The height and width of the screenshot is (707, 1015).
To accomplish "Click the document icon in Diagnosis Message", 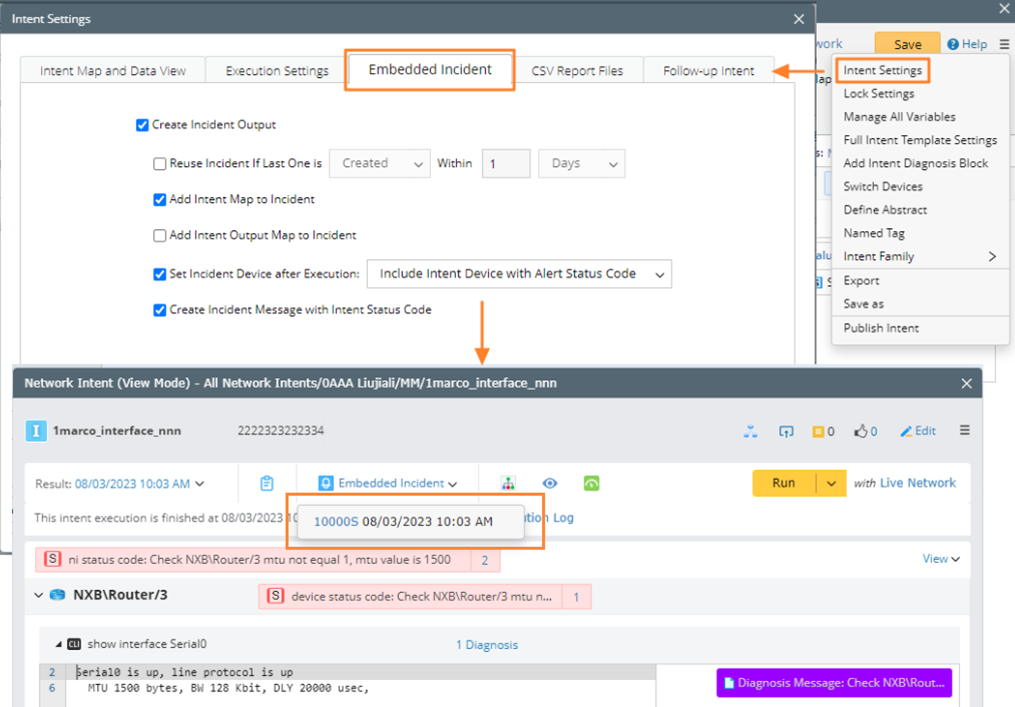I will coord(729,683).
